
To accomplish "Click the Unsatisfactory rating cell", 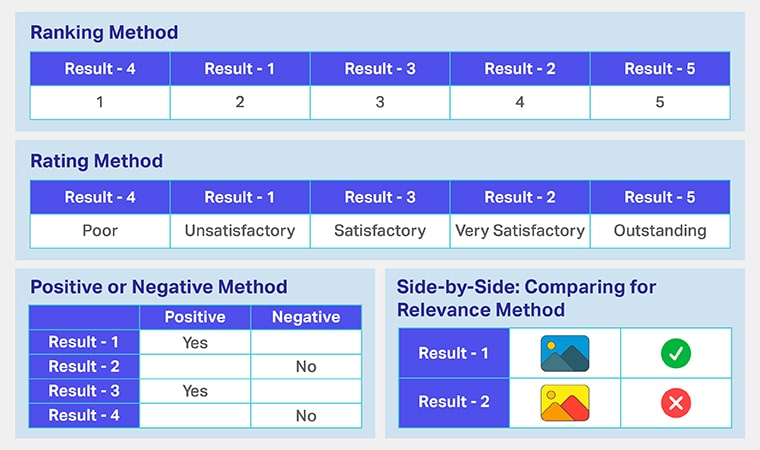I will tap(240, 230).
